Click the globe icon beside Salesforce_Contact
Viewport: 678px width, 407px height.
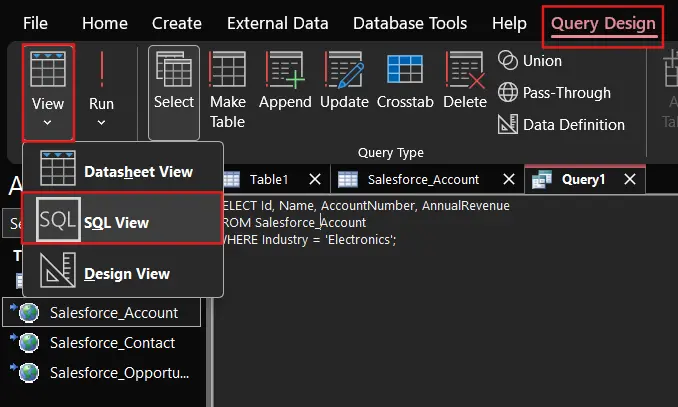27,343
